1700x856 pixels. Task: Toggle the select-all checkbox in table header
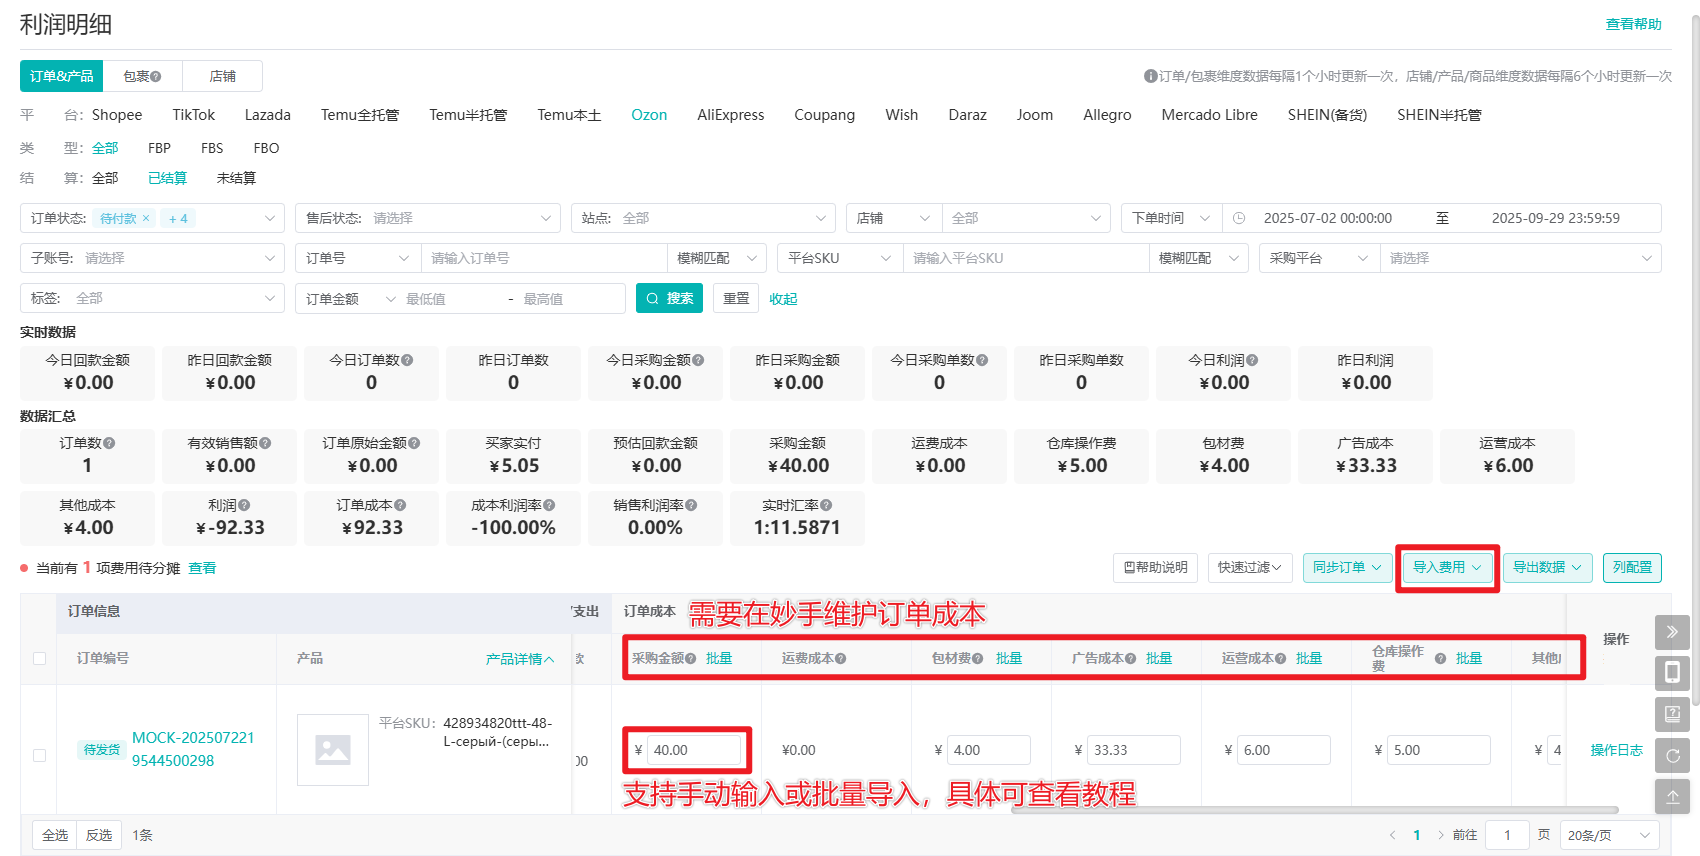(x=39, y=658)
